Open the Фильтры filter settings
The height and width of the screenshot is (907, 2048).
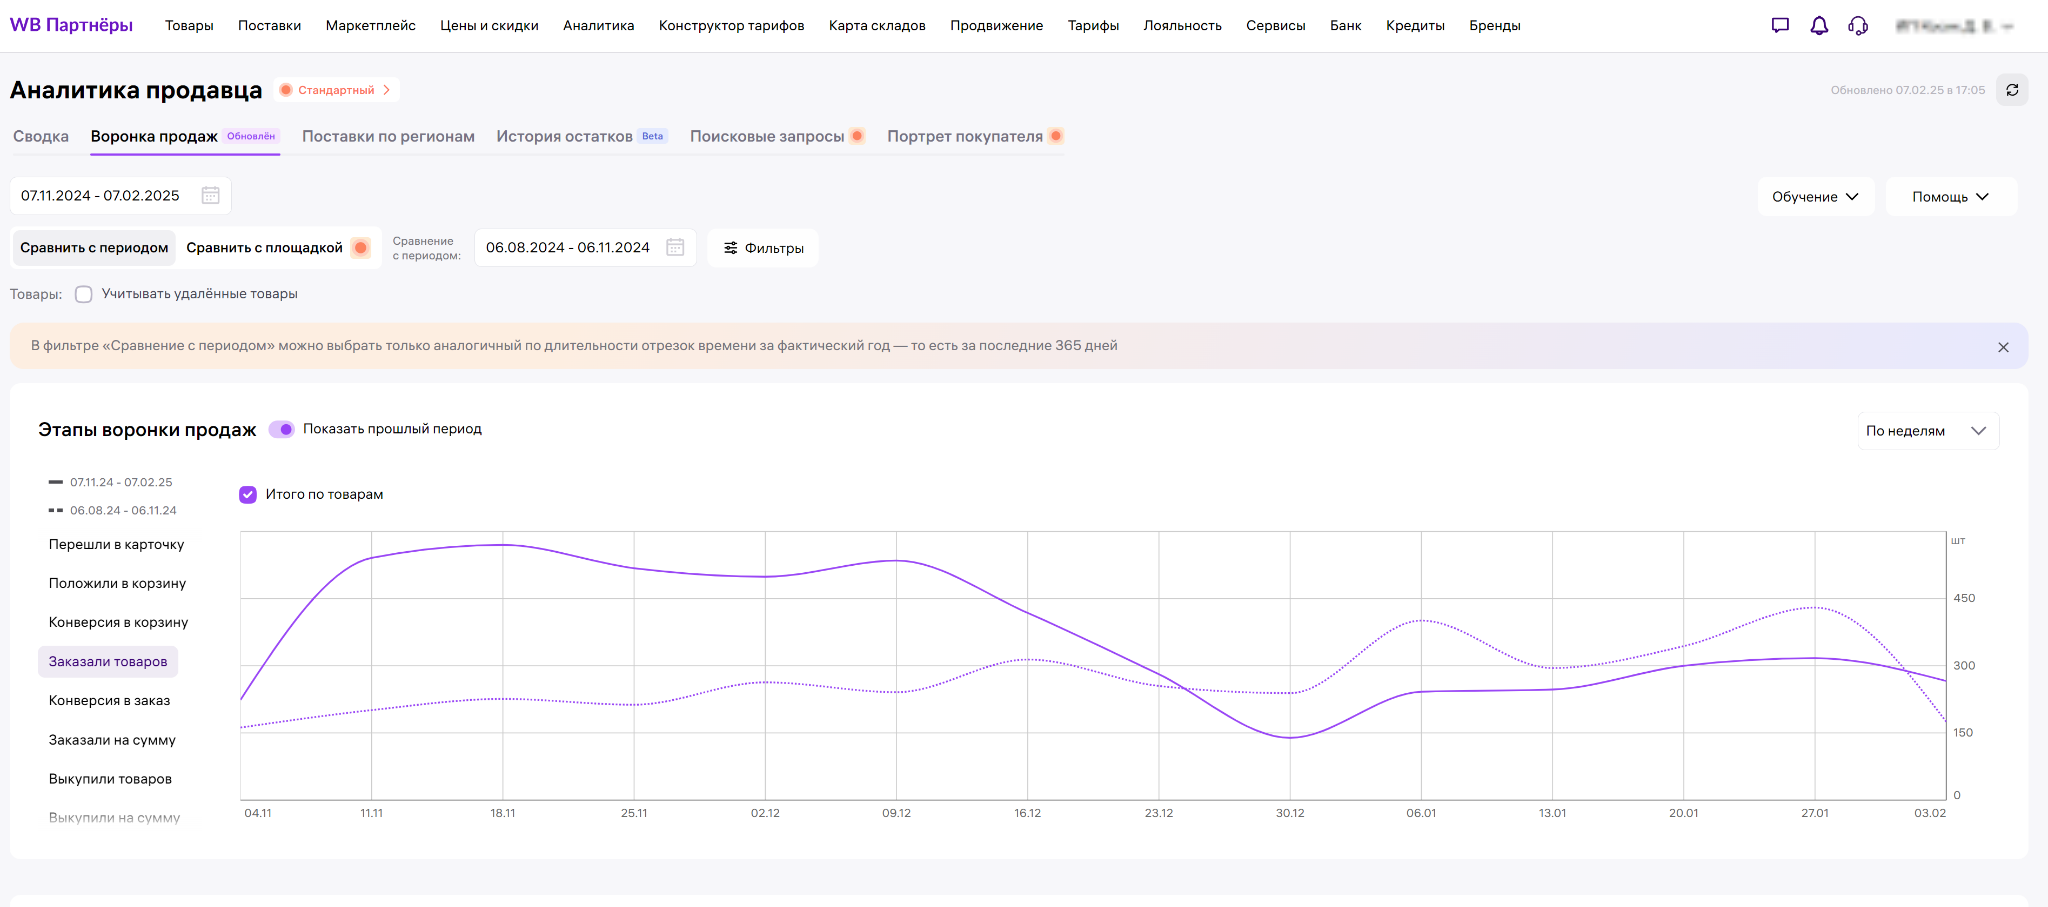point(763,248)
